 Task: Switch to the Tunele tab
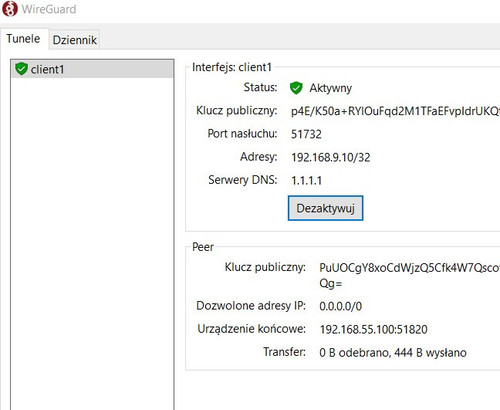point(23,39)
